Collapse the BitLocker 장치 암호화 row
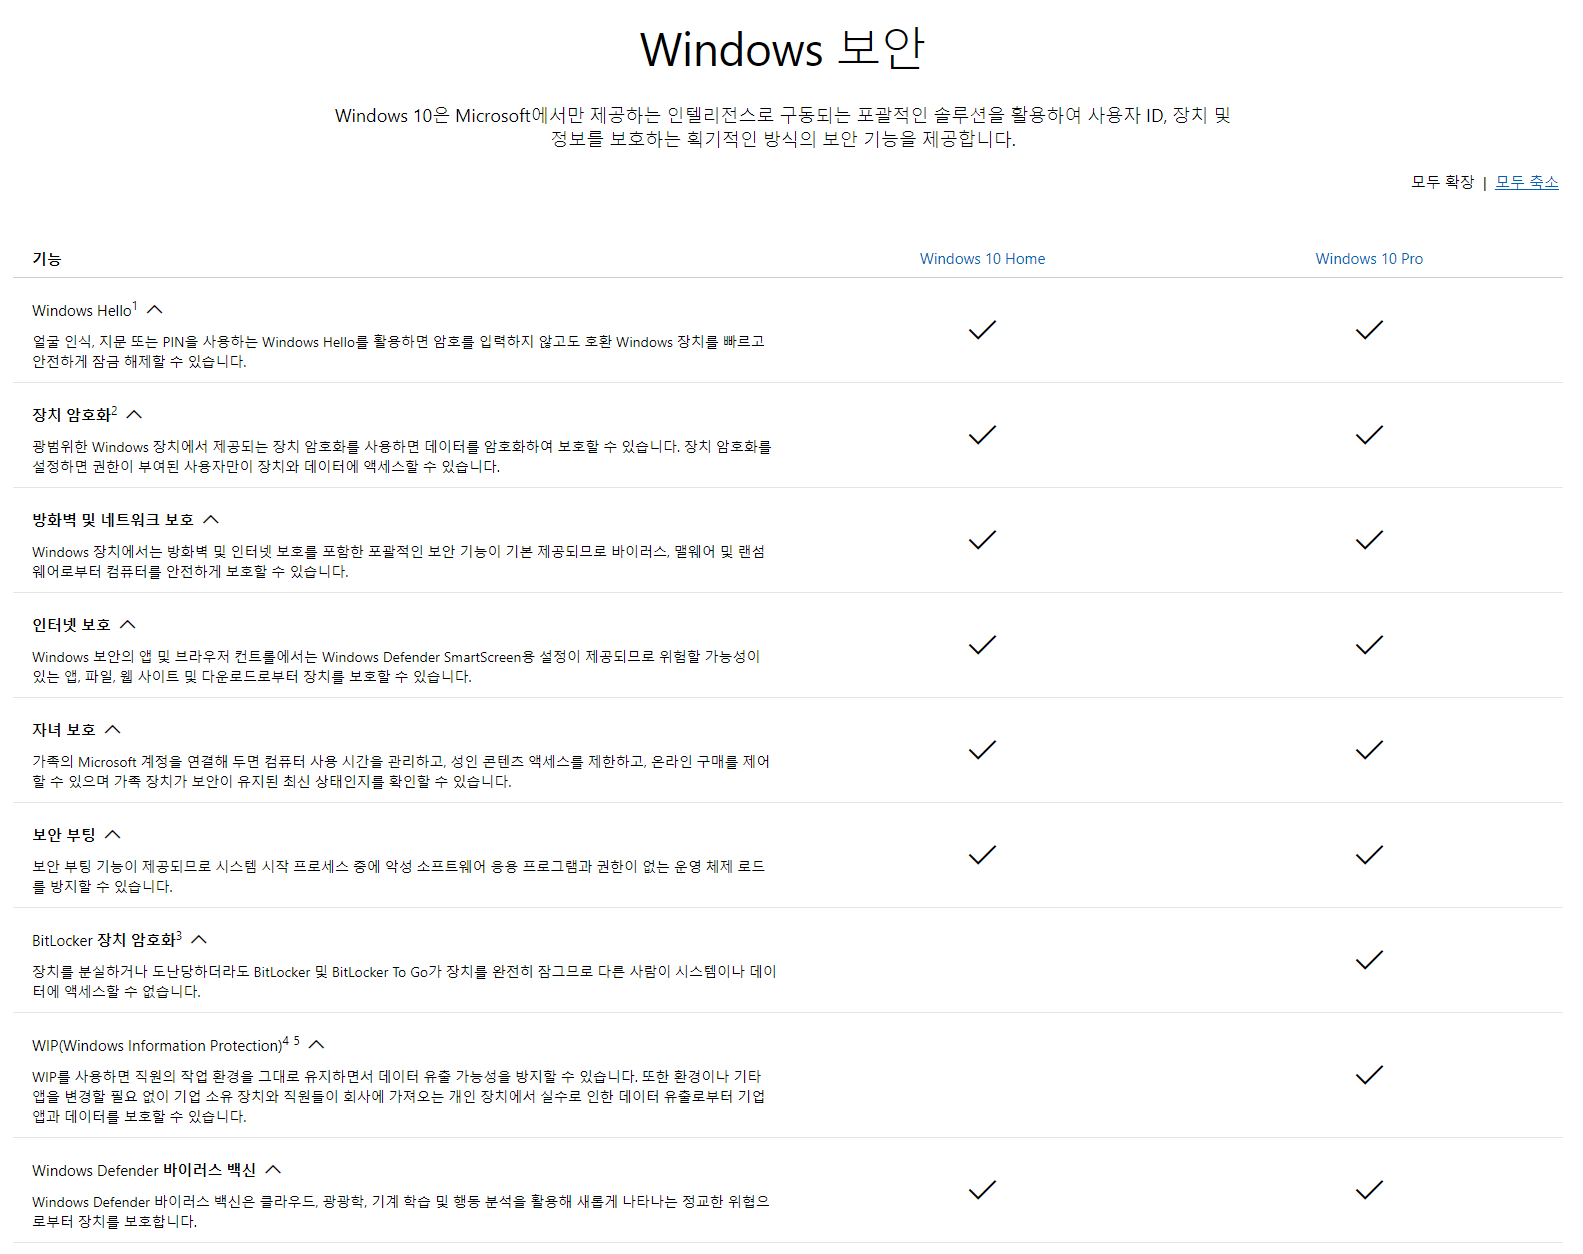Image resolution: width=1583 pixels, height=1254 pixels. pos(198,940)
